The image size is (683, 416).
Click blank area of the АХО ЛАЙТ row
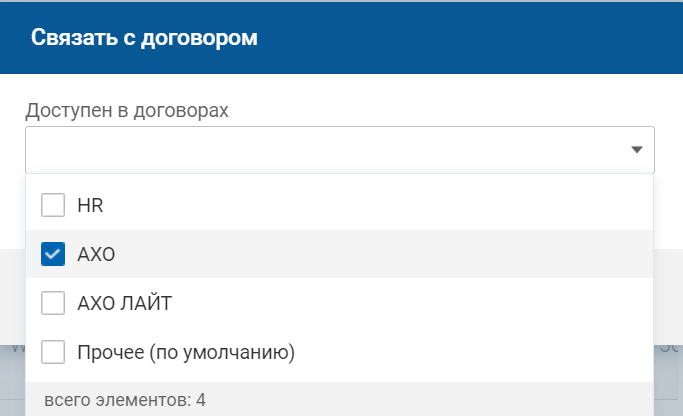[420, 303]
